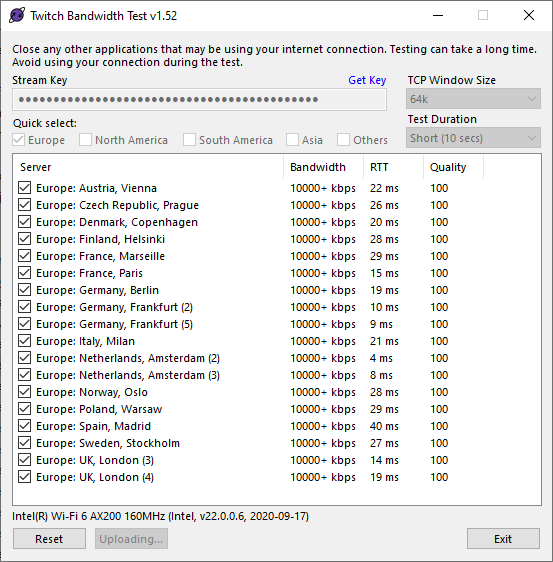Open the Get Key link

click(x=367, y=80)
